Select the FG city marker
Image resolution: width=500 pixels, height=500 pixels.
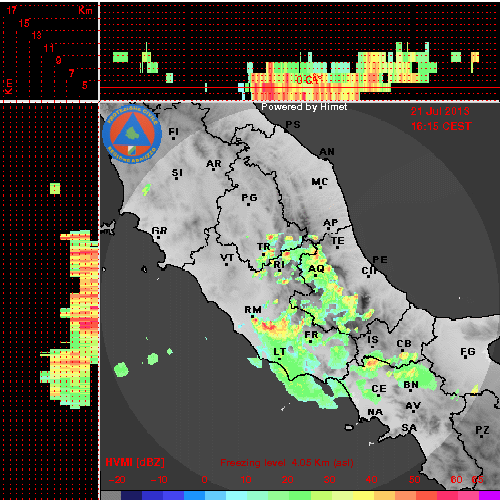[x=467, y=358]
